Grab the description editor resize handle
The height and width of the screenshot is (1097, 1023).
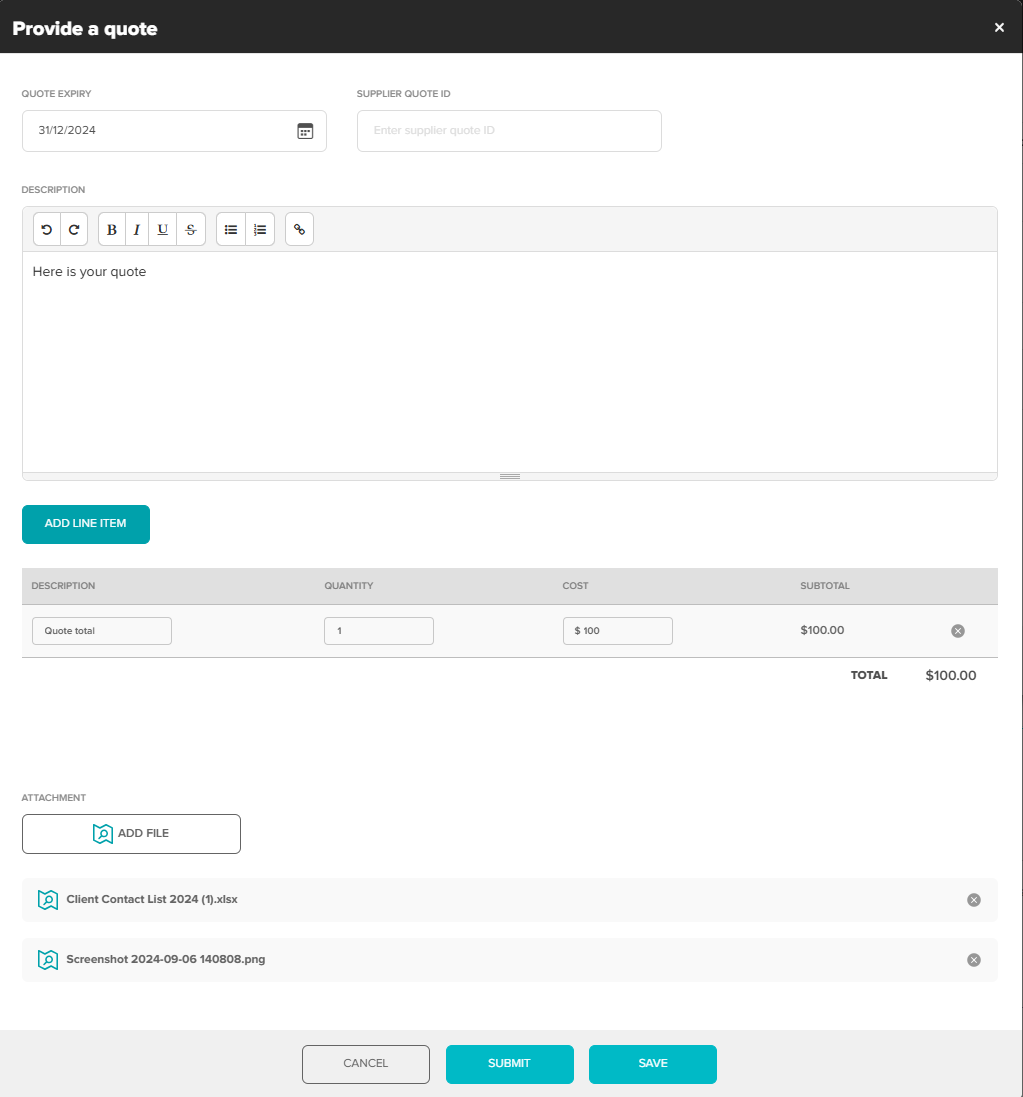(509, 476)
